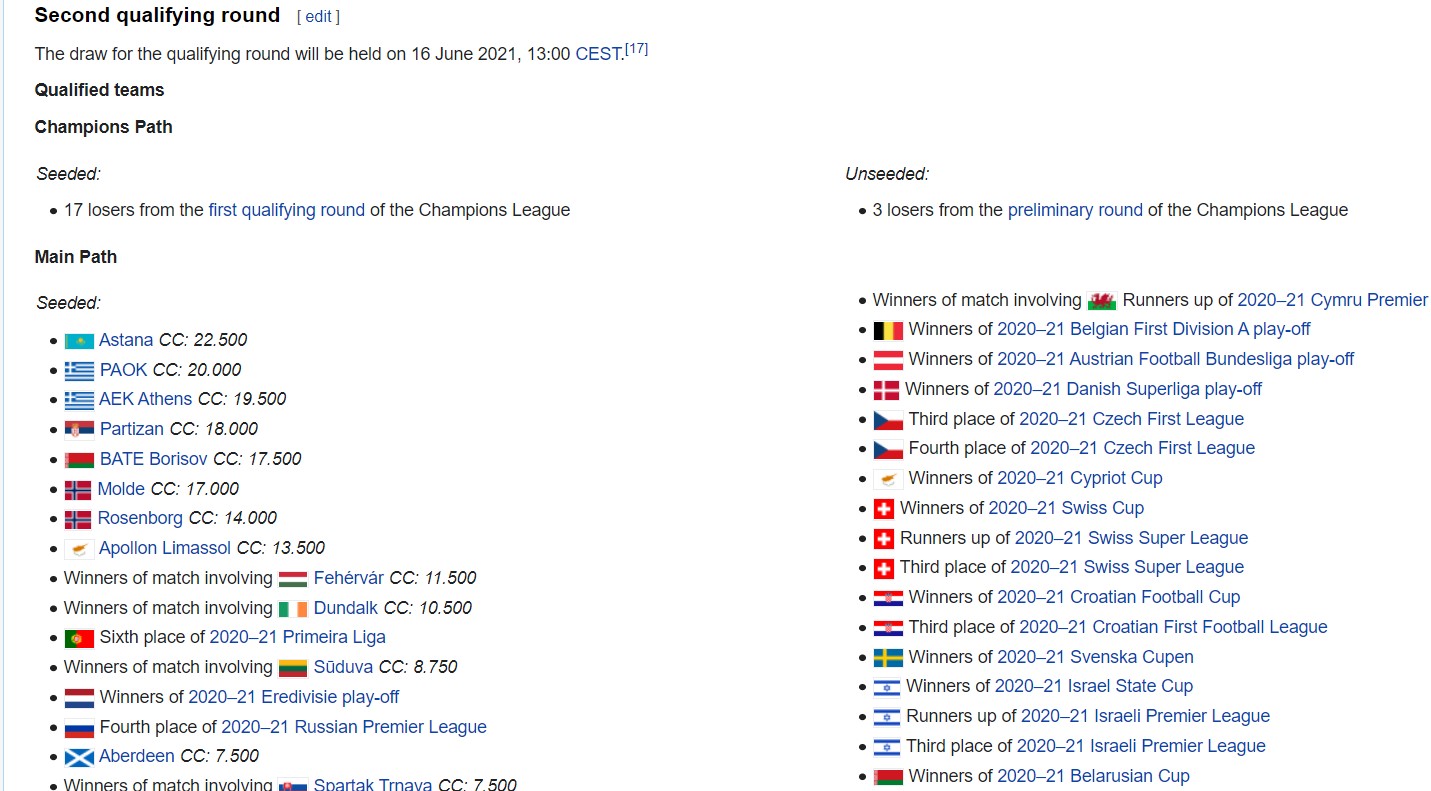Image resolution: width=1431 pixels, height=791 pixels.
Task: Follow the first qualifying round link
Action: point(287,210)
